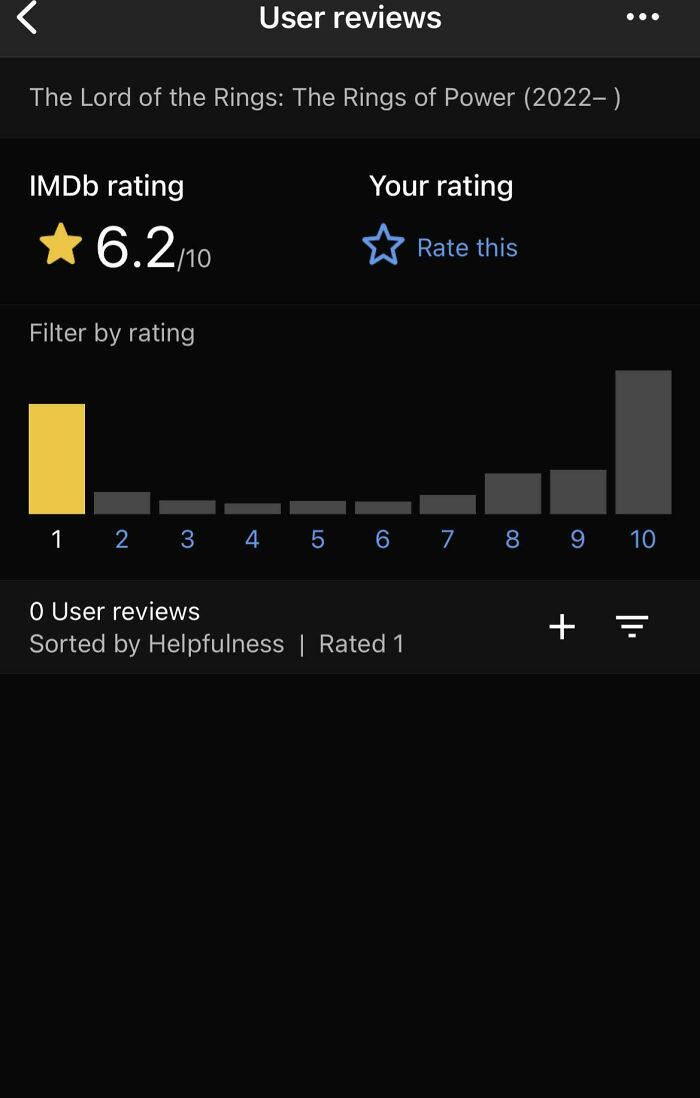
Task: Open the Sorted by Helpfulness option
Action: point(156,643)
